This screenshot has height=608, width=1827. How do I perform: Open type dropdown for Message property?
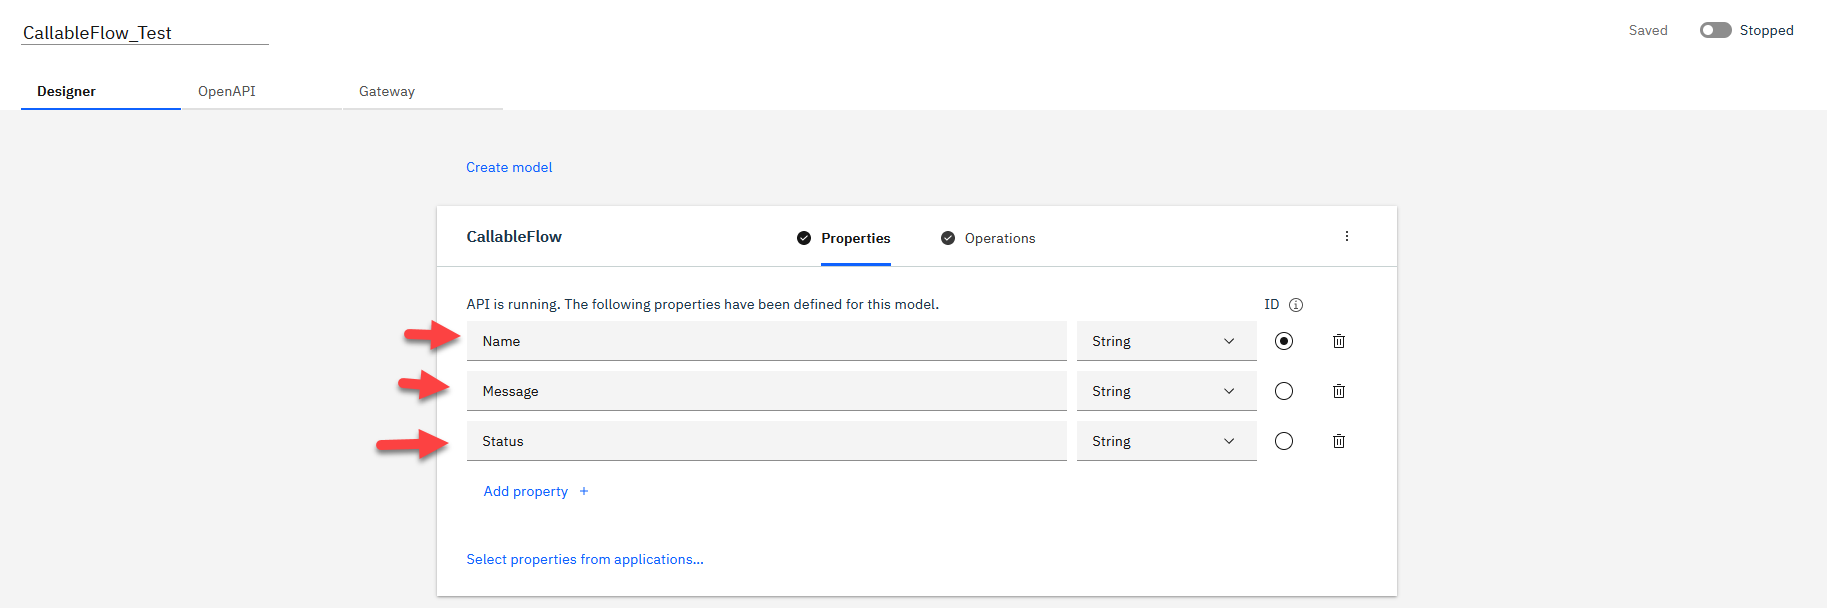point(1166,391)
